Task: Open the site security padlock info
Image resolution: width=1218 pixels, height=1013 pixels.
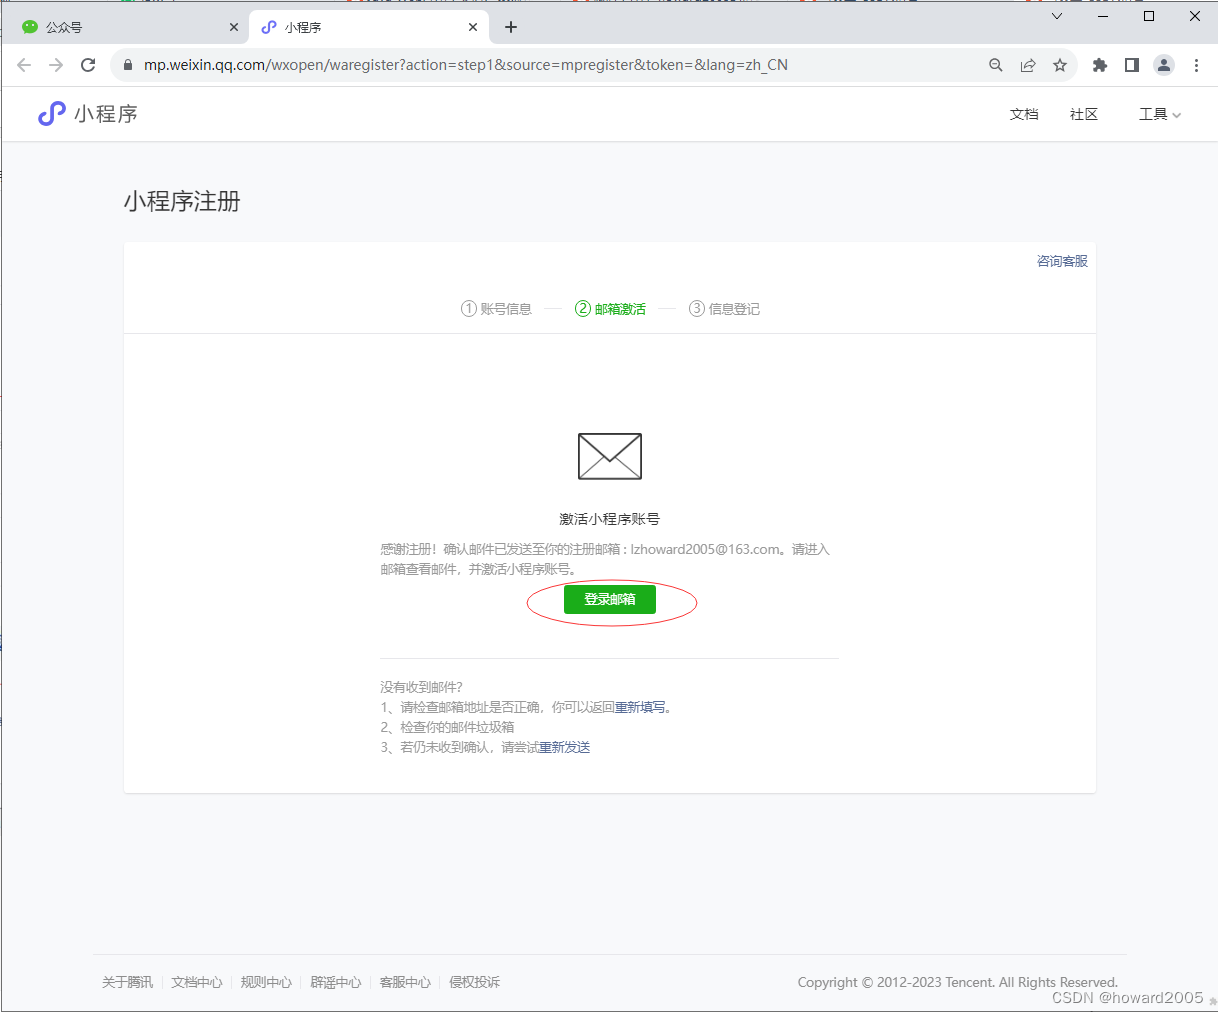Action: tap(126, 64)
